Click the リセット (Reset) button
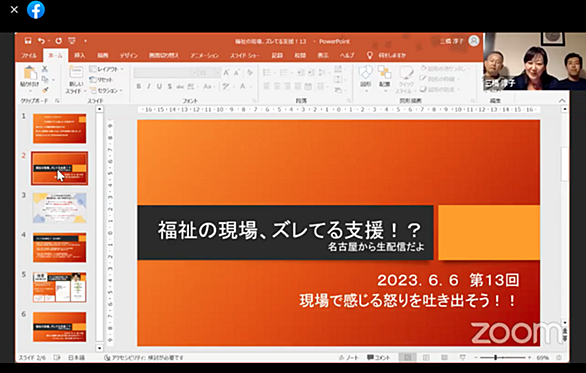This screenshot has width=586, height=373. click(x=101, y=80)
